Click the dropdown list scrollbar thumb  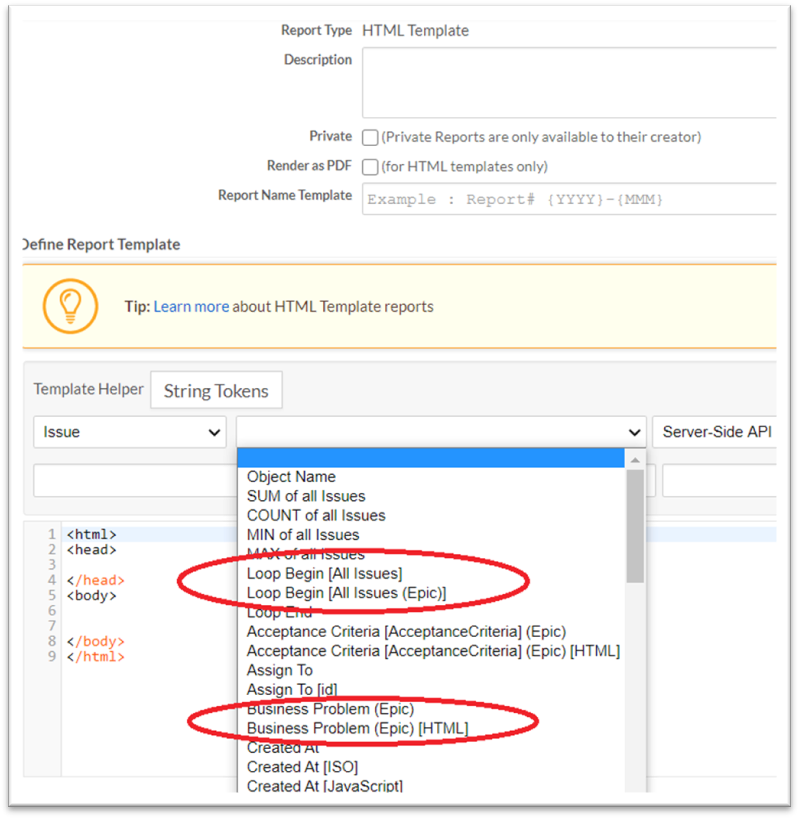click(635, 525)
